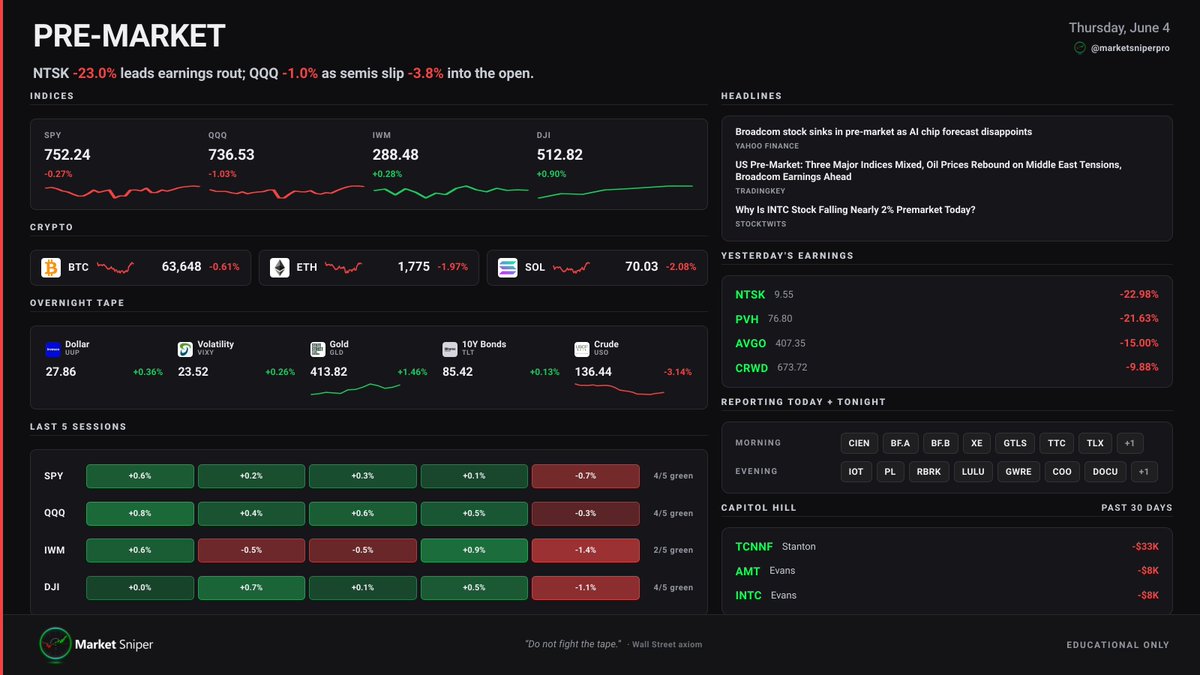Screen dimensions: 1200x675
Task: Click the PVH earnings ticker
Action: [x=748, y=319]
